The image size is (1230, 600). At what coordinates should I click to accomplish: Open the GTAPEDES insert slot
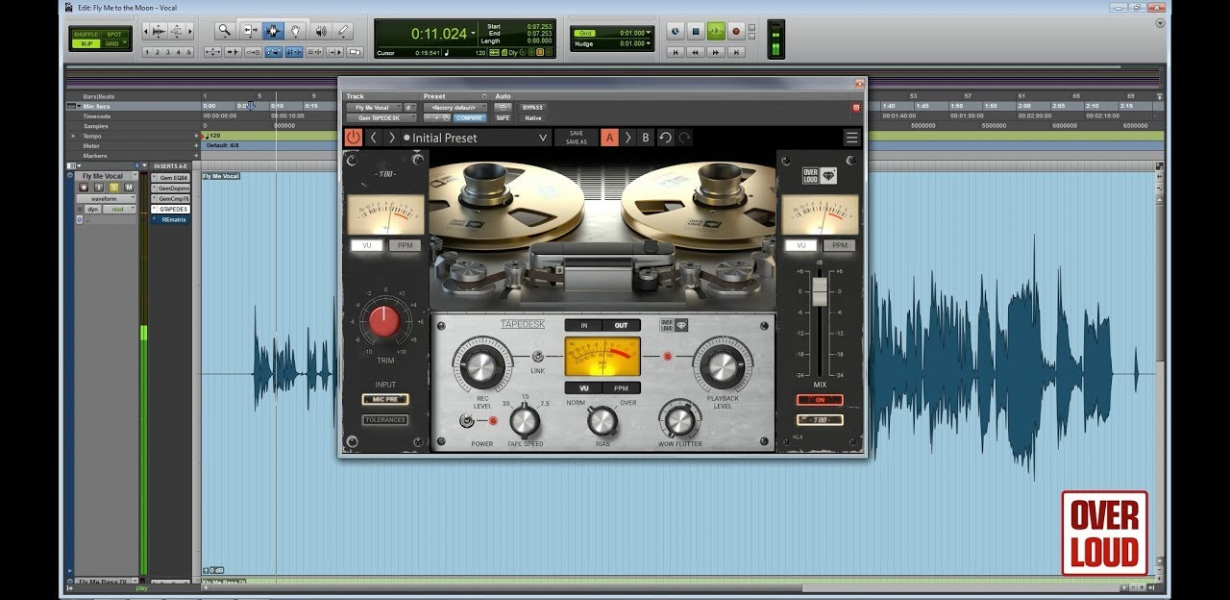(x=170, y=209)
